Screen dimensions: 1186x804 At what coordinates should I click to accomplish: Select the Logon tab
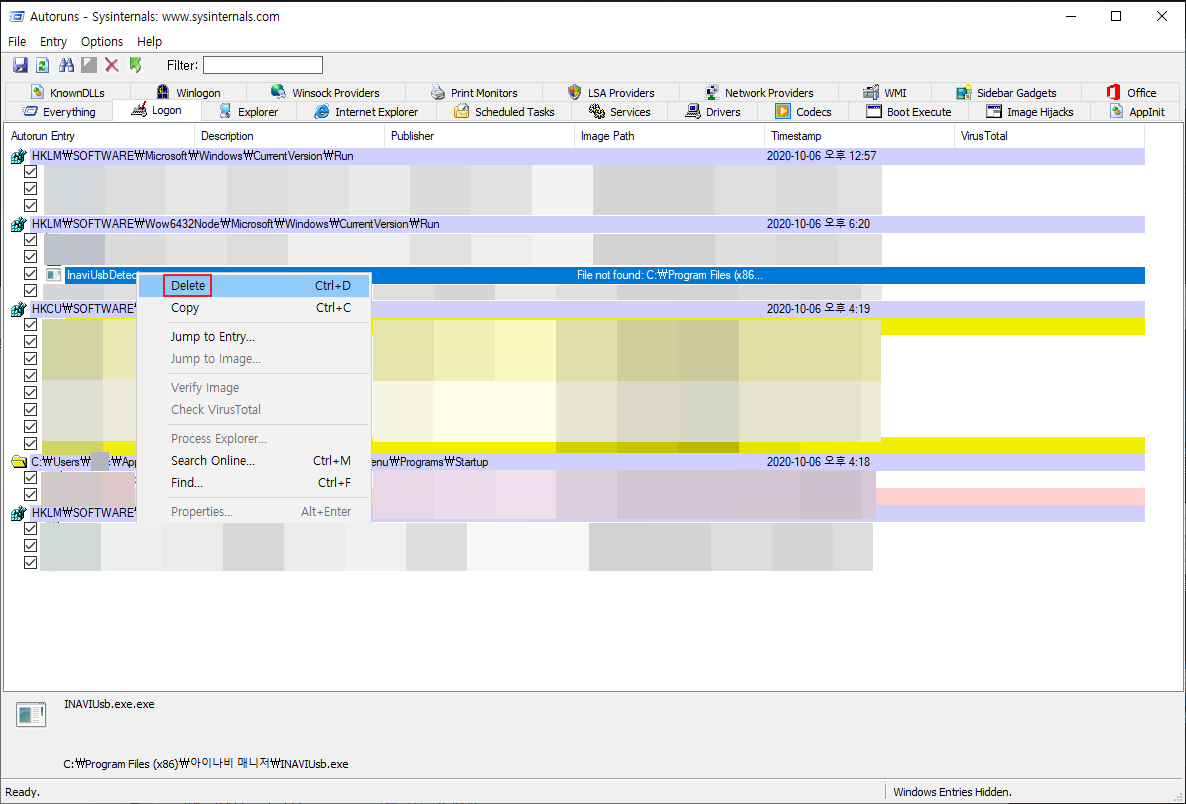pos(157,110)
